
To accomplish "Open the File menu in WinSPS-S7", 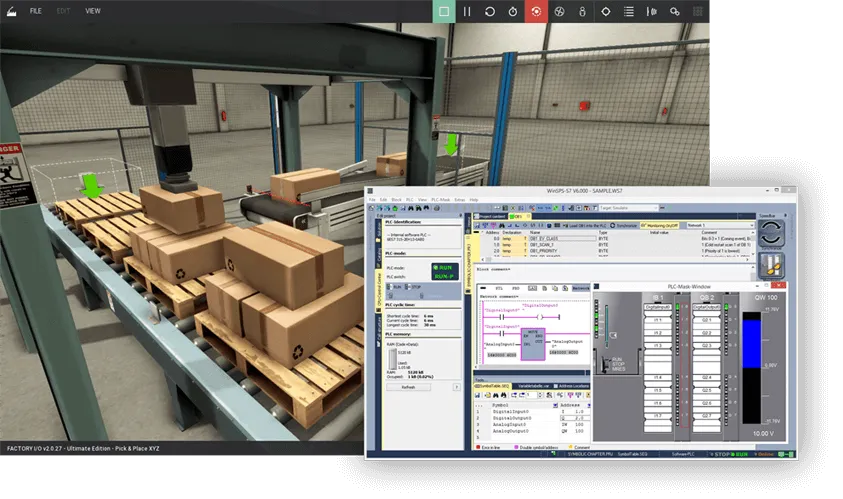I will coord(372,199).
